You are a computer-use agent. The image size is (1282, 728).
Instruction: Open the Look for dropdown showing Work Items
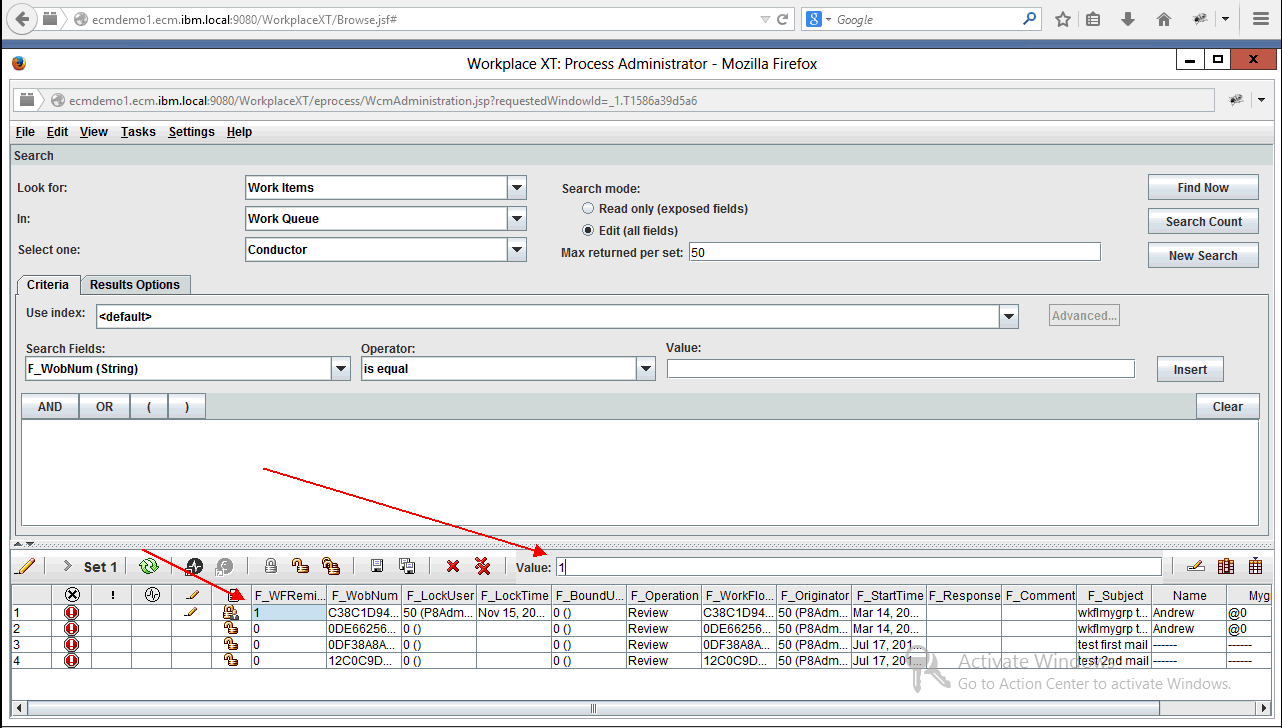pyautogui.click(x=516, y=188)
